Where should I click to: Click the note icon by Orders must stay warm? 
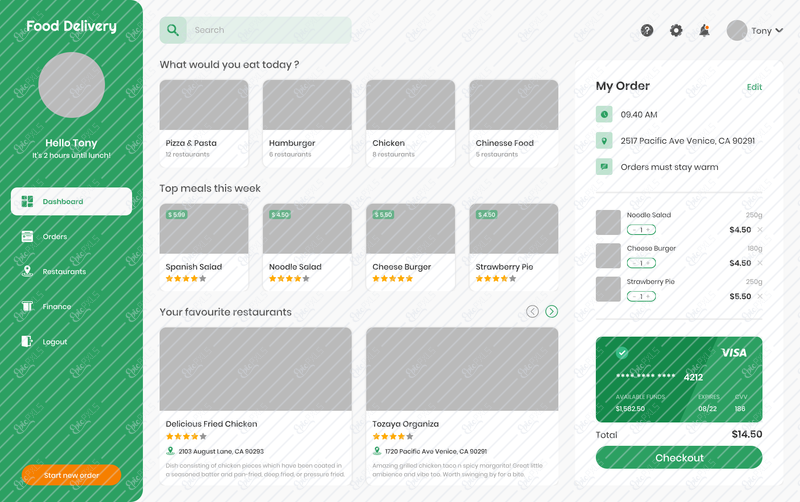604,166
